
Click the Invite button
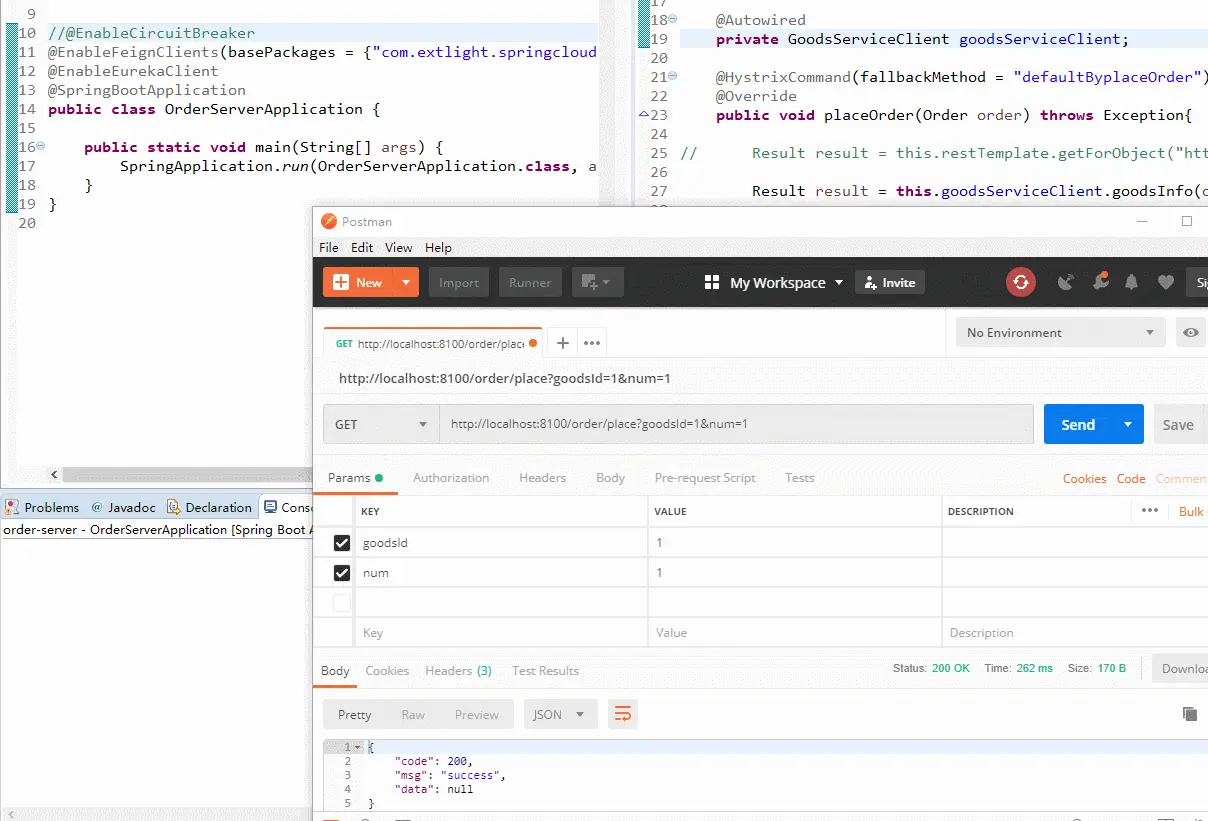(x=890, y=283)
